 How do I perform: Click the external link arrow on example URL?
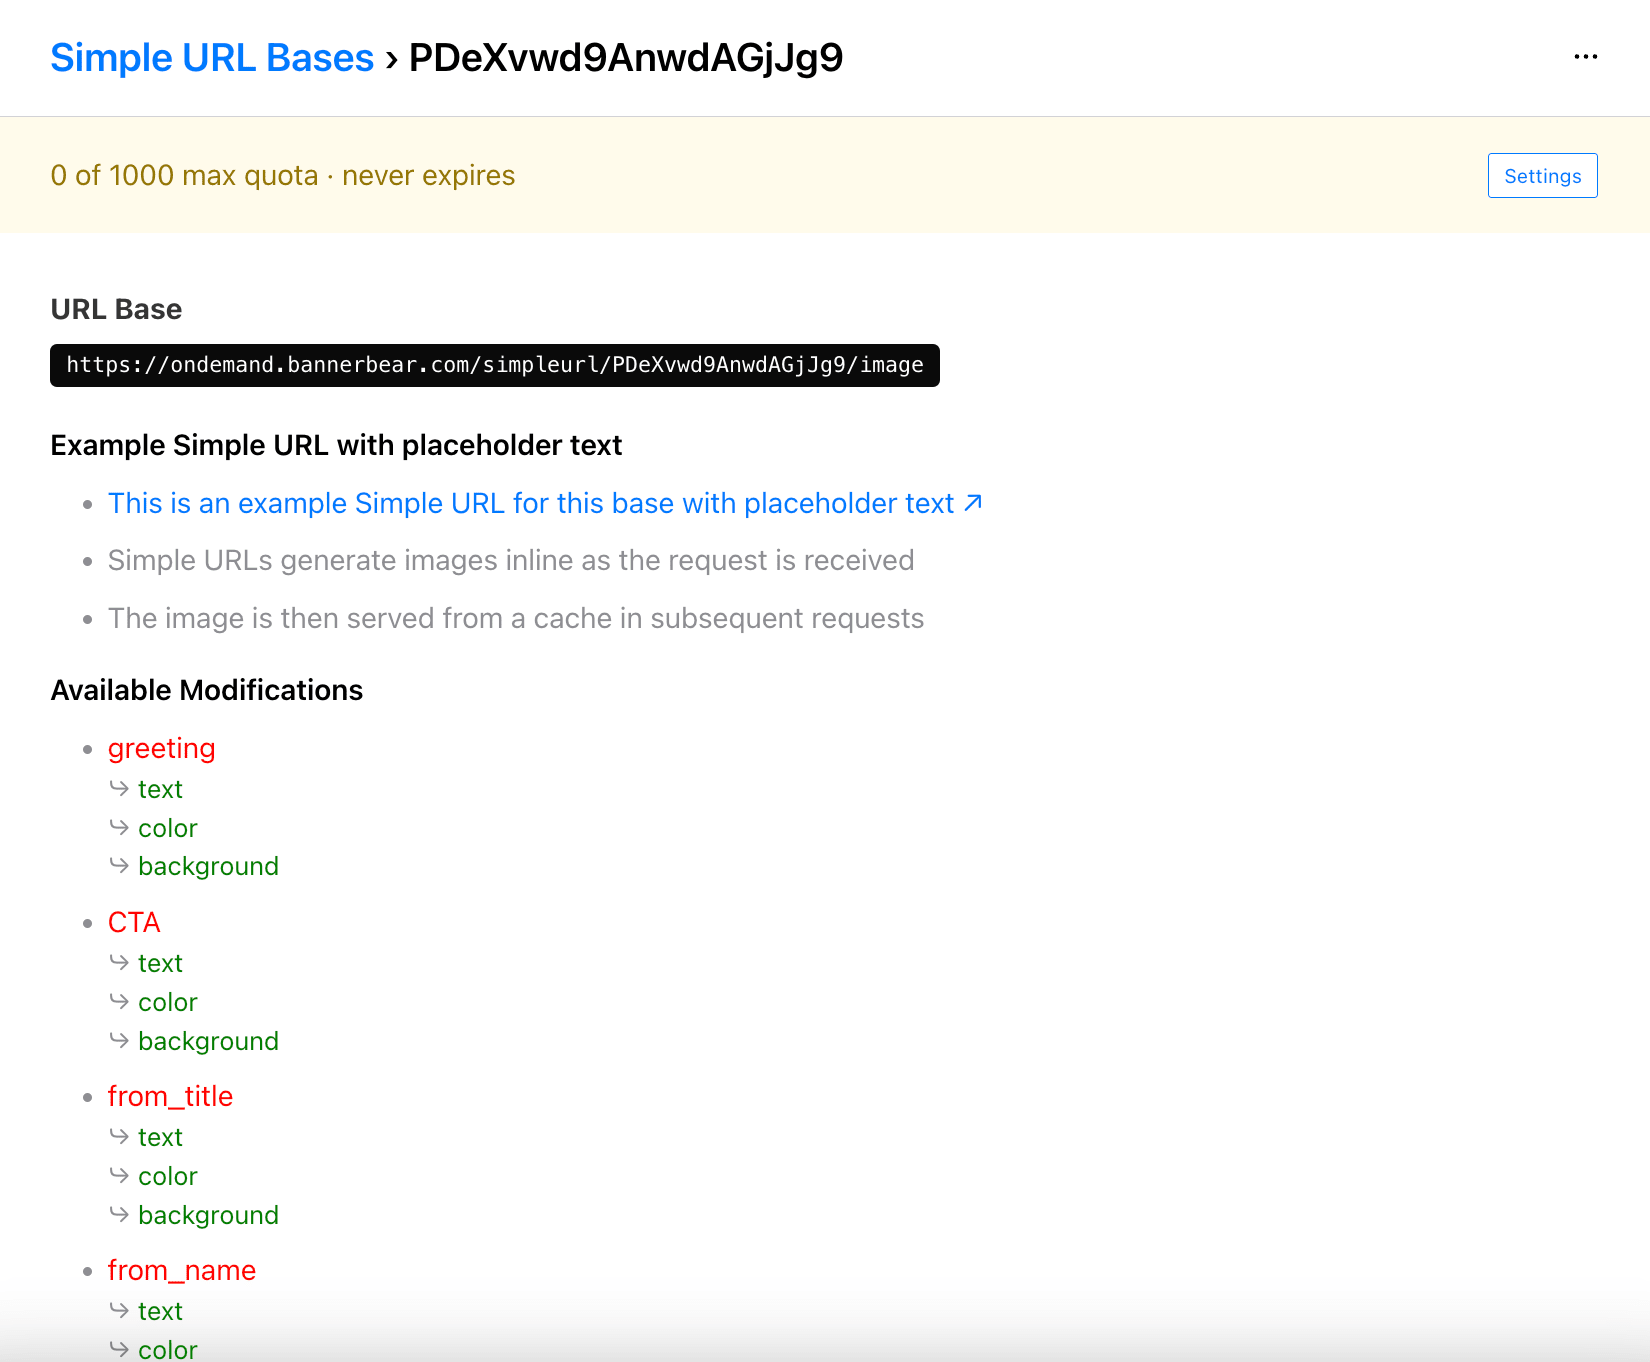coord(971,503)
